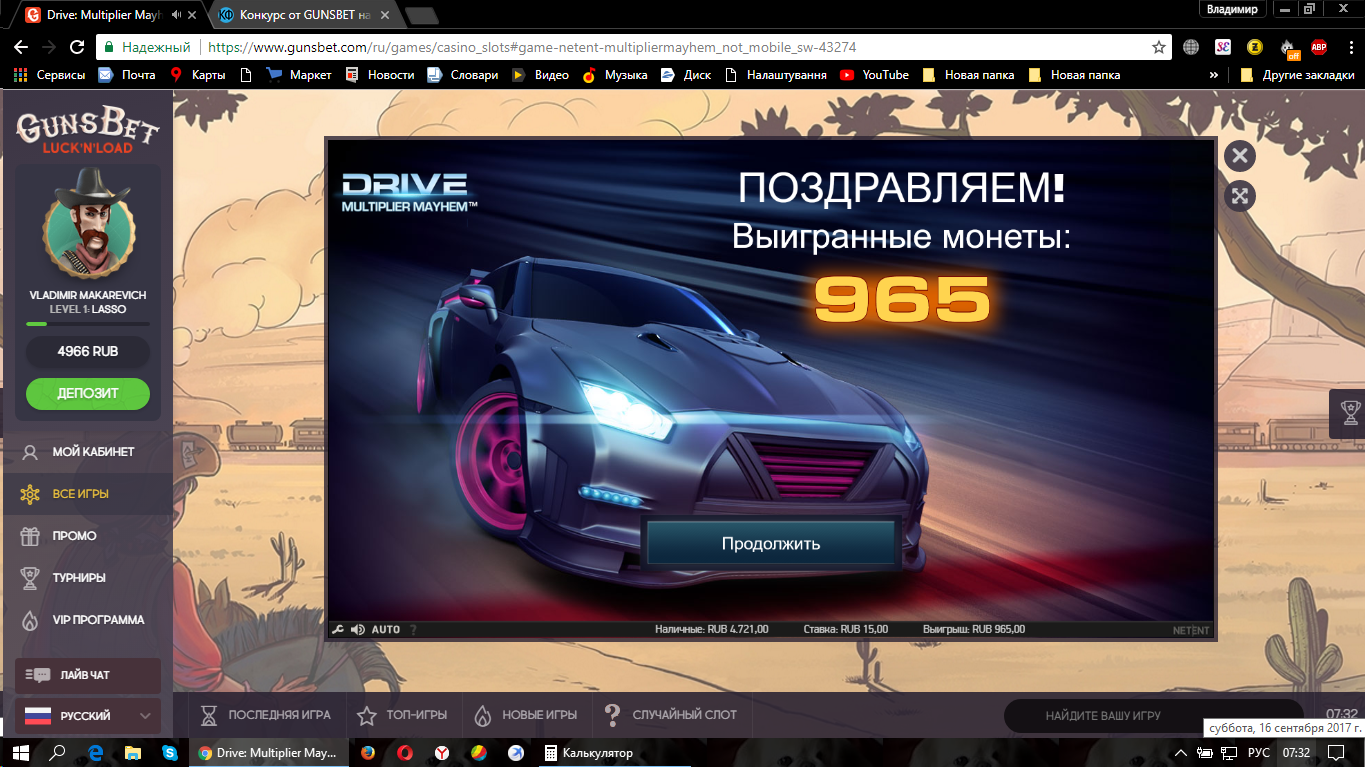Screen dimensions: 1365x767
Task: Open the Новости bookmark
Action: click(x=380, y=75)
